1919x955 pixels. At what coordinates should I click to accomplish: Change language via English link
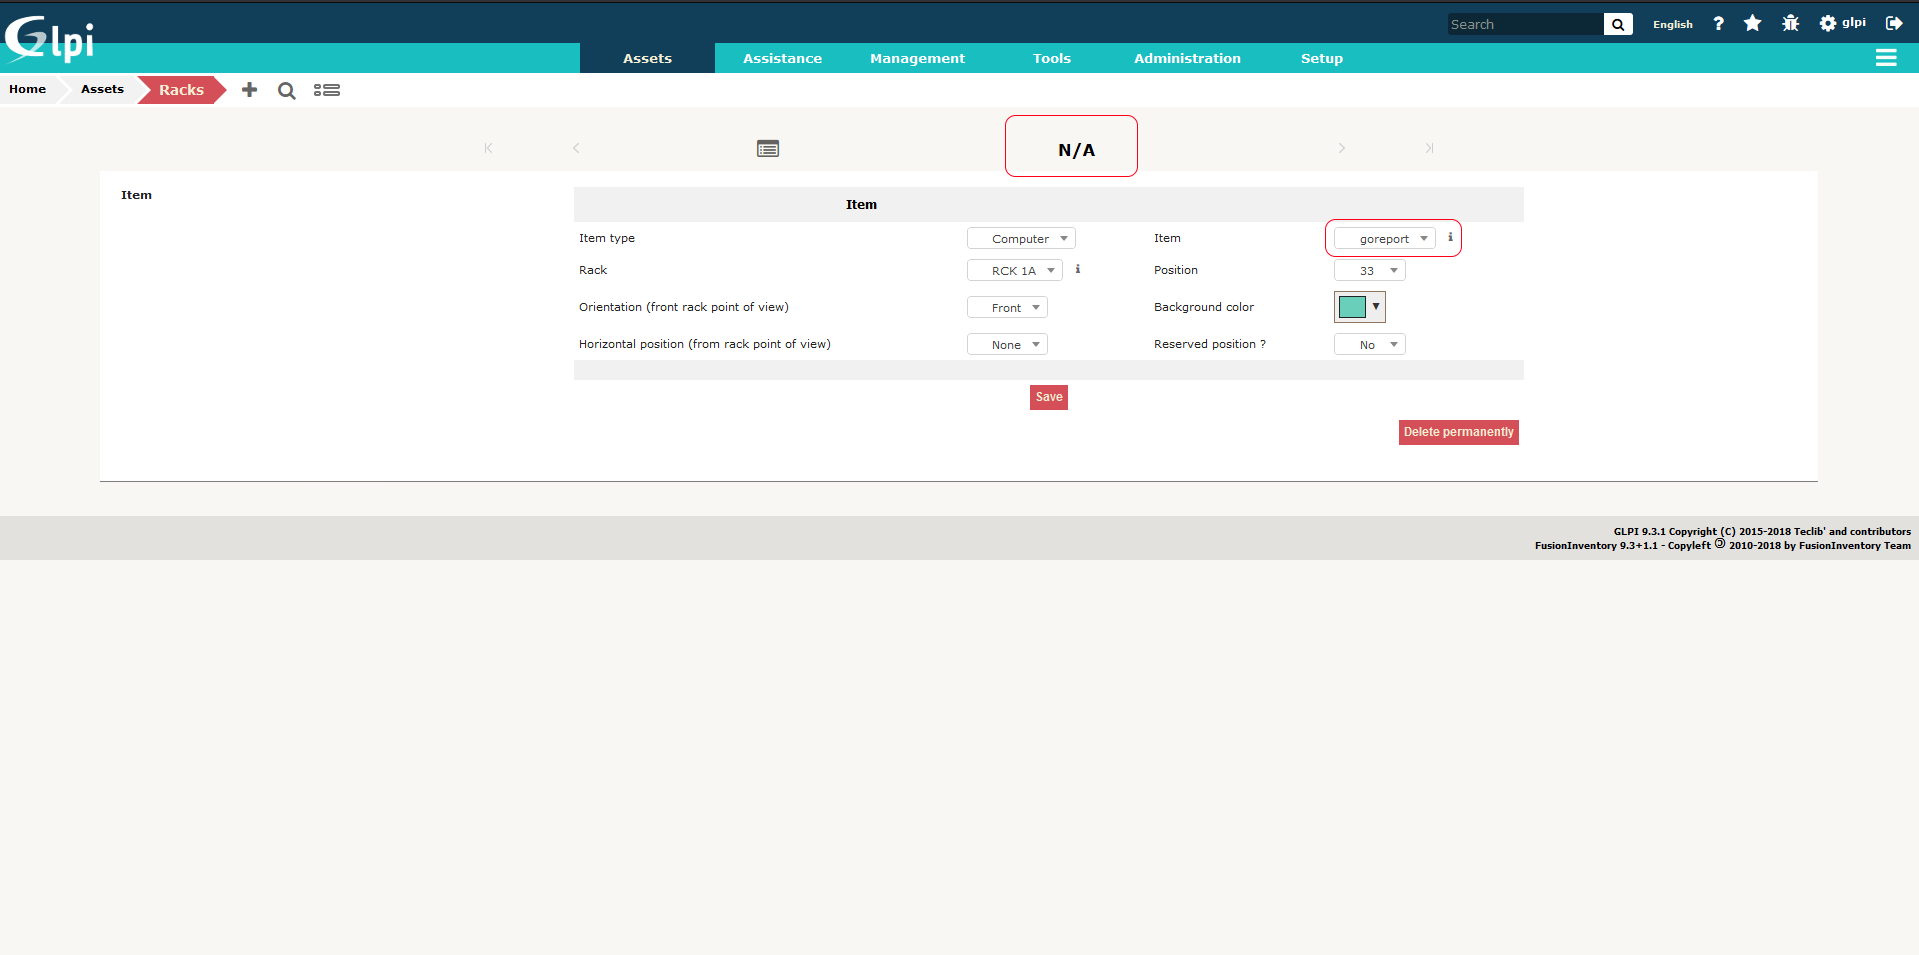click(1672, 24)
